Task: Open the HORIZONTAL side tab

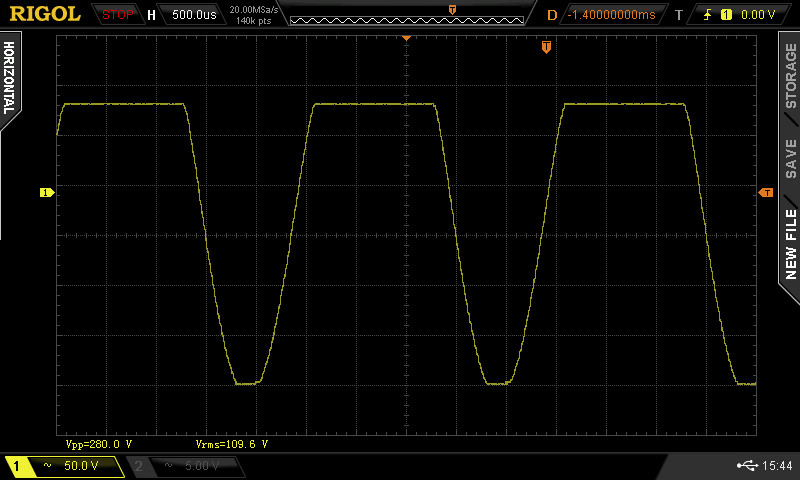Action: click(x=9, y=78)
